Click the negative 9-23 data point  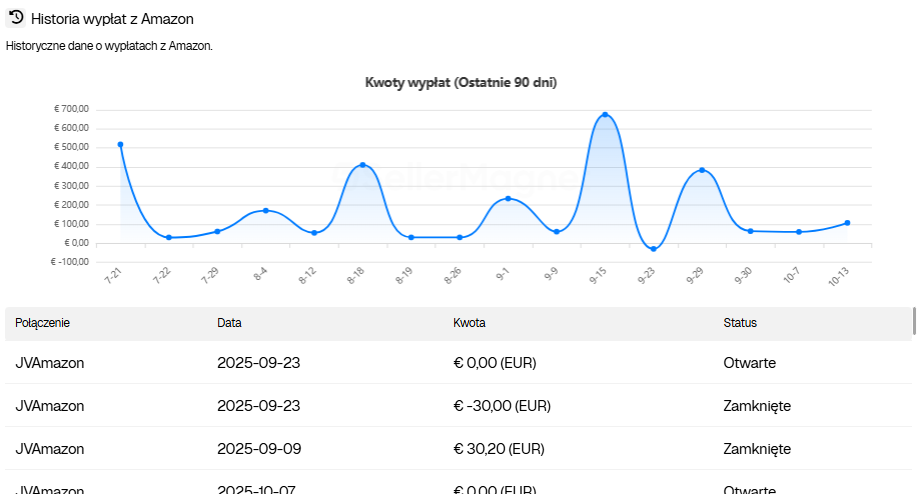pyautogui.click(x=653, y=249)
